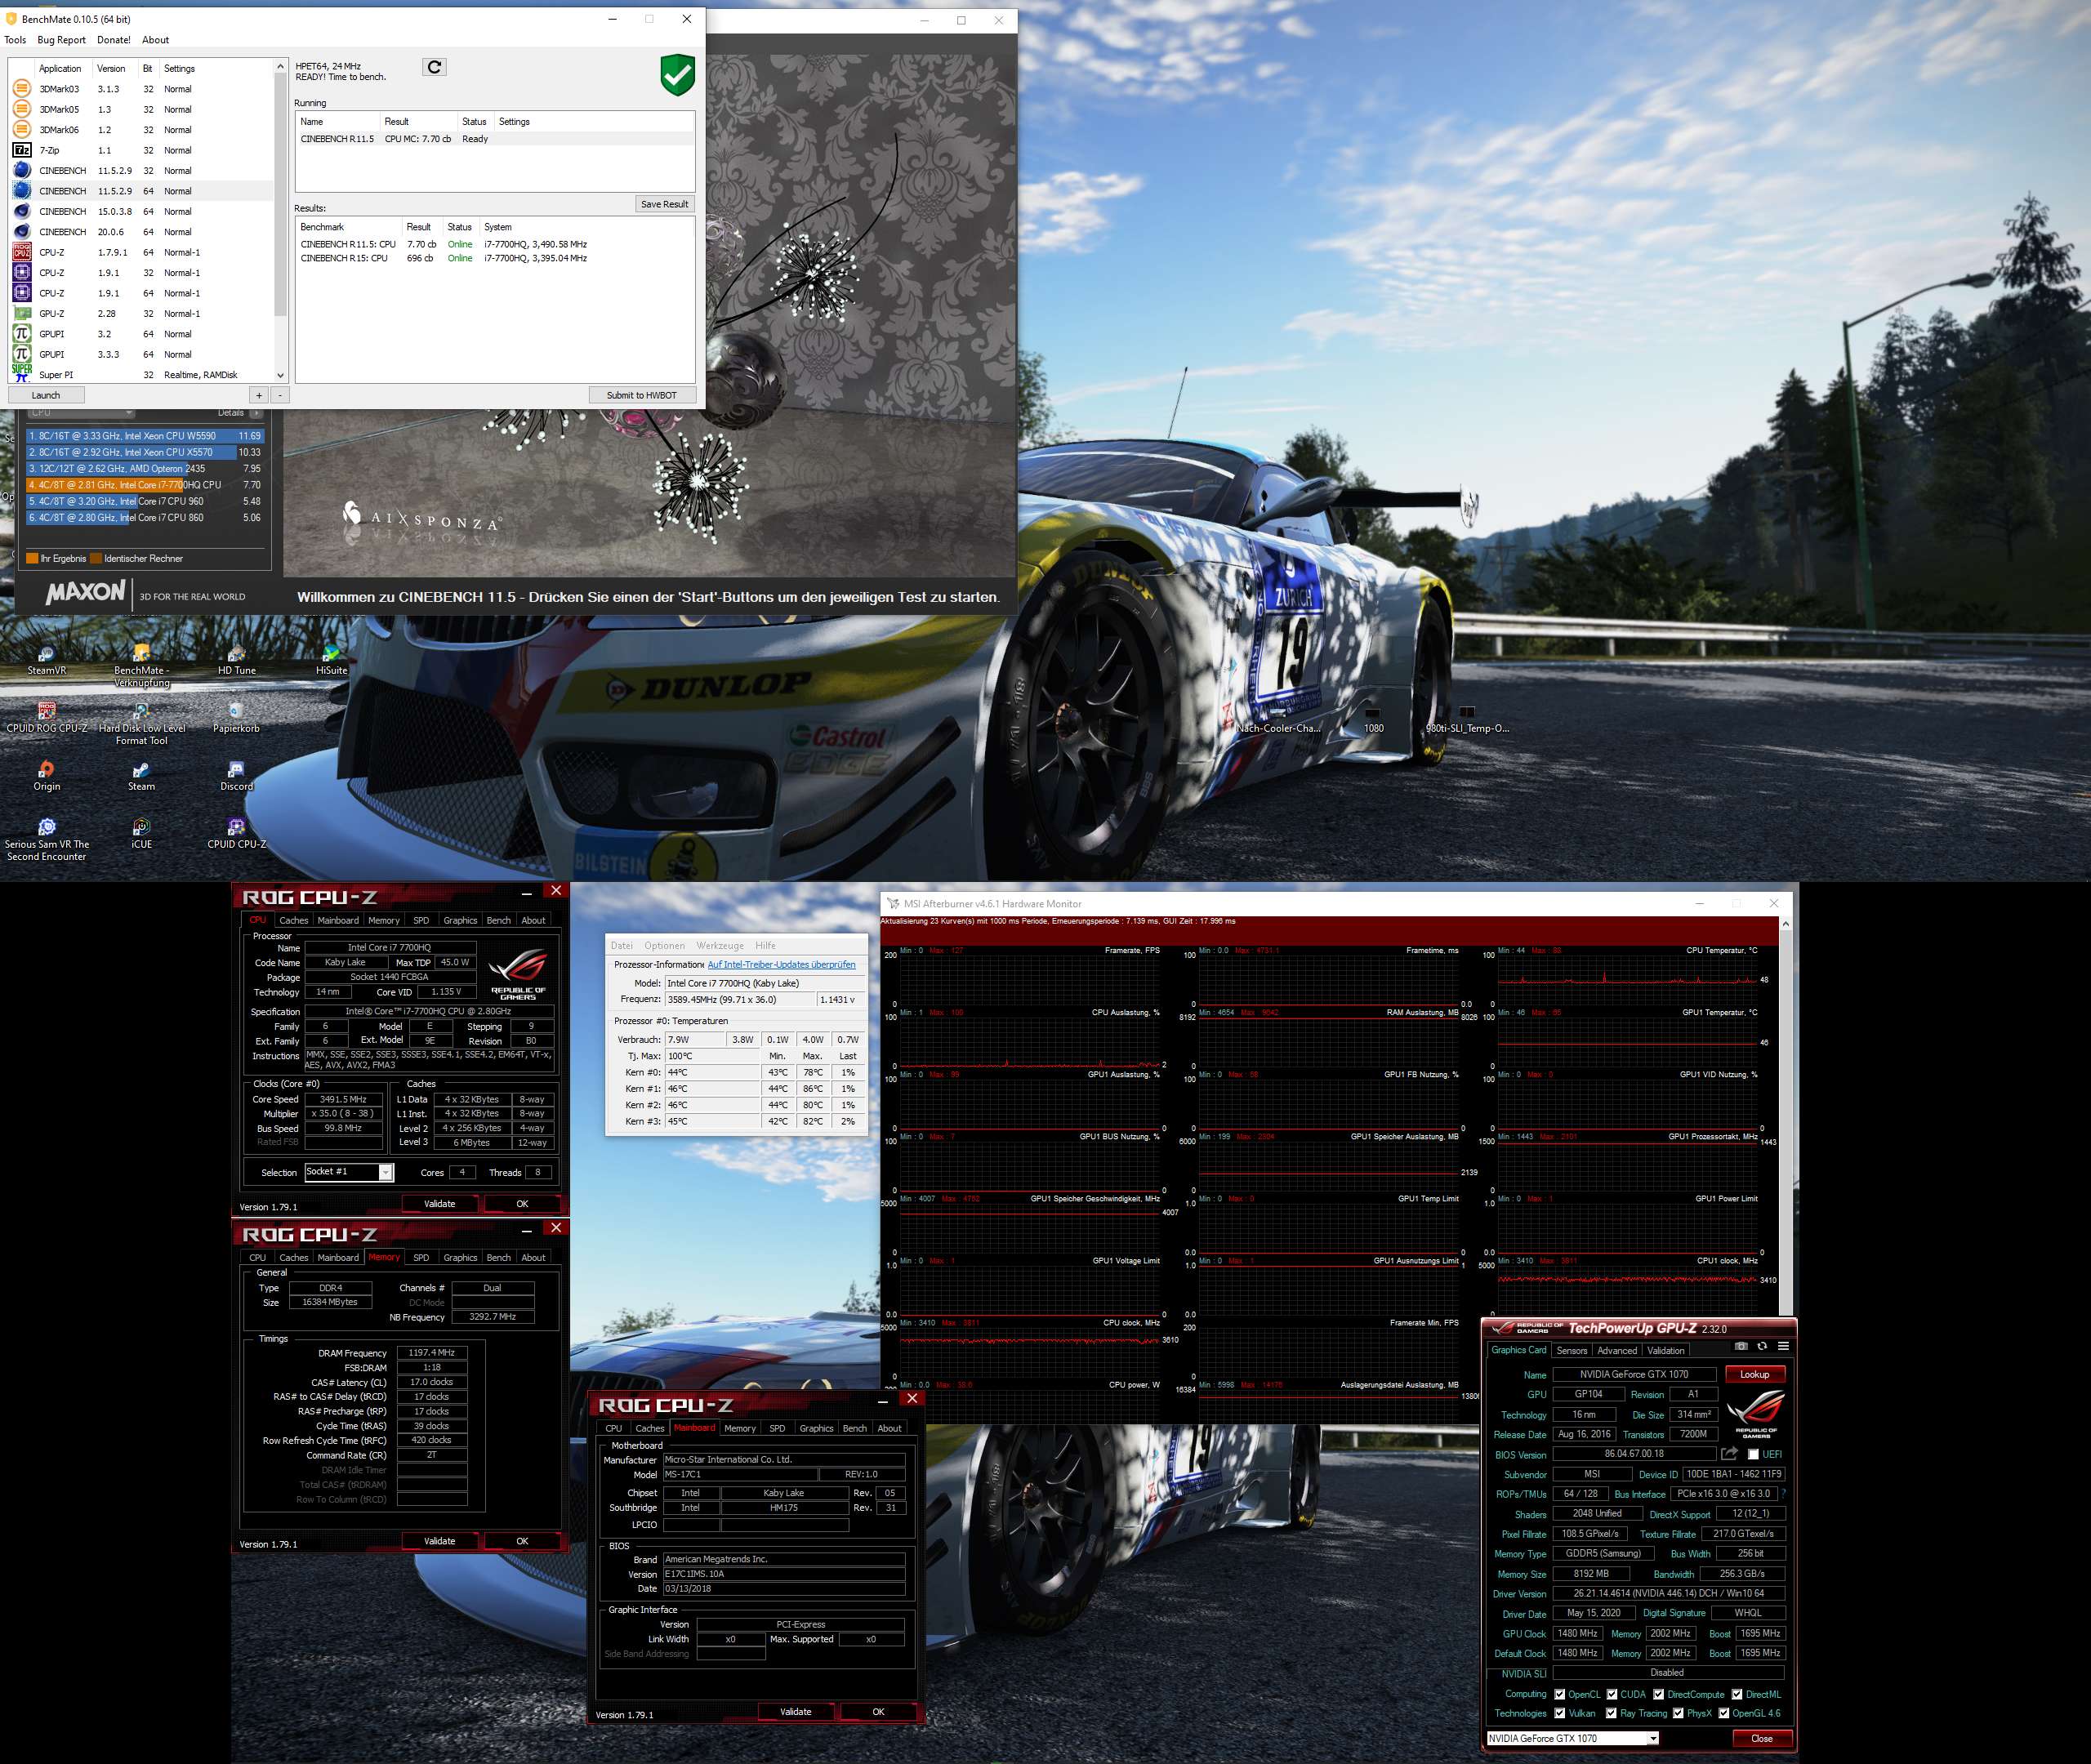Select the CINEBENCH R15: CPU result row
This screenshot has width=2091, height=1764.
click(495, 258)
